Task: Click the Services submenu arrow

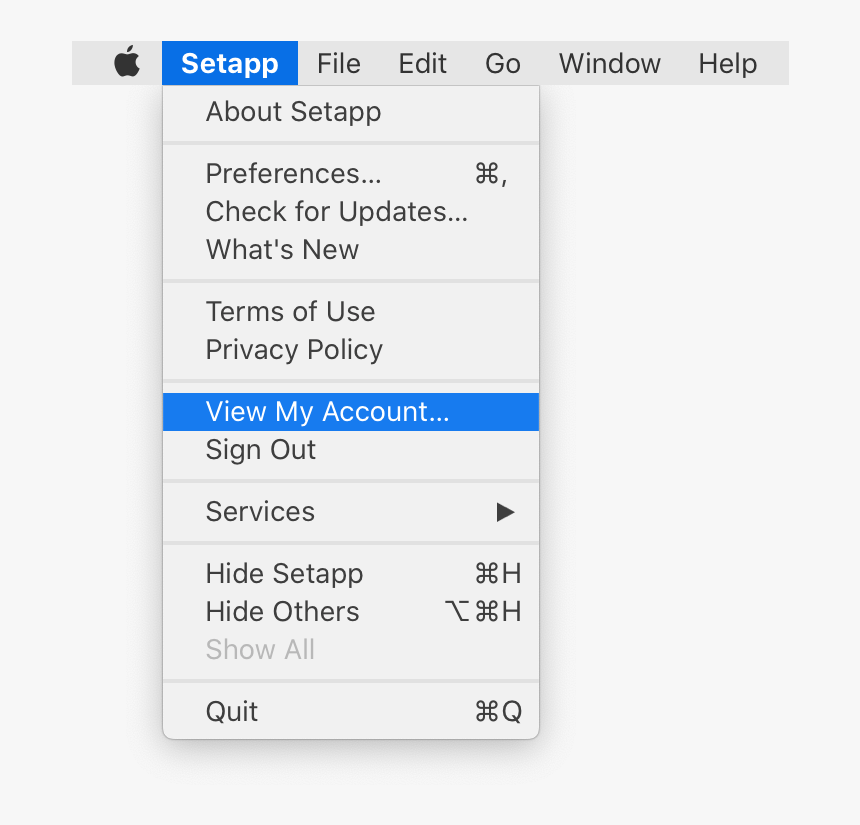Action: pos(505,512)
